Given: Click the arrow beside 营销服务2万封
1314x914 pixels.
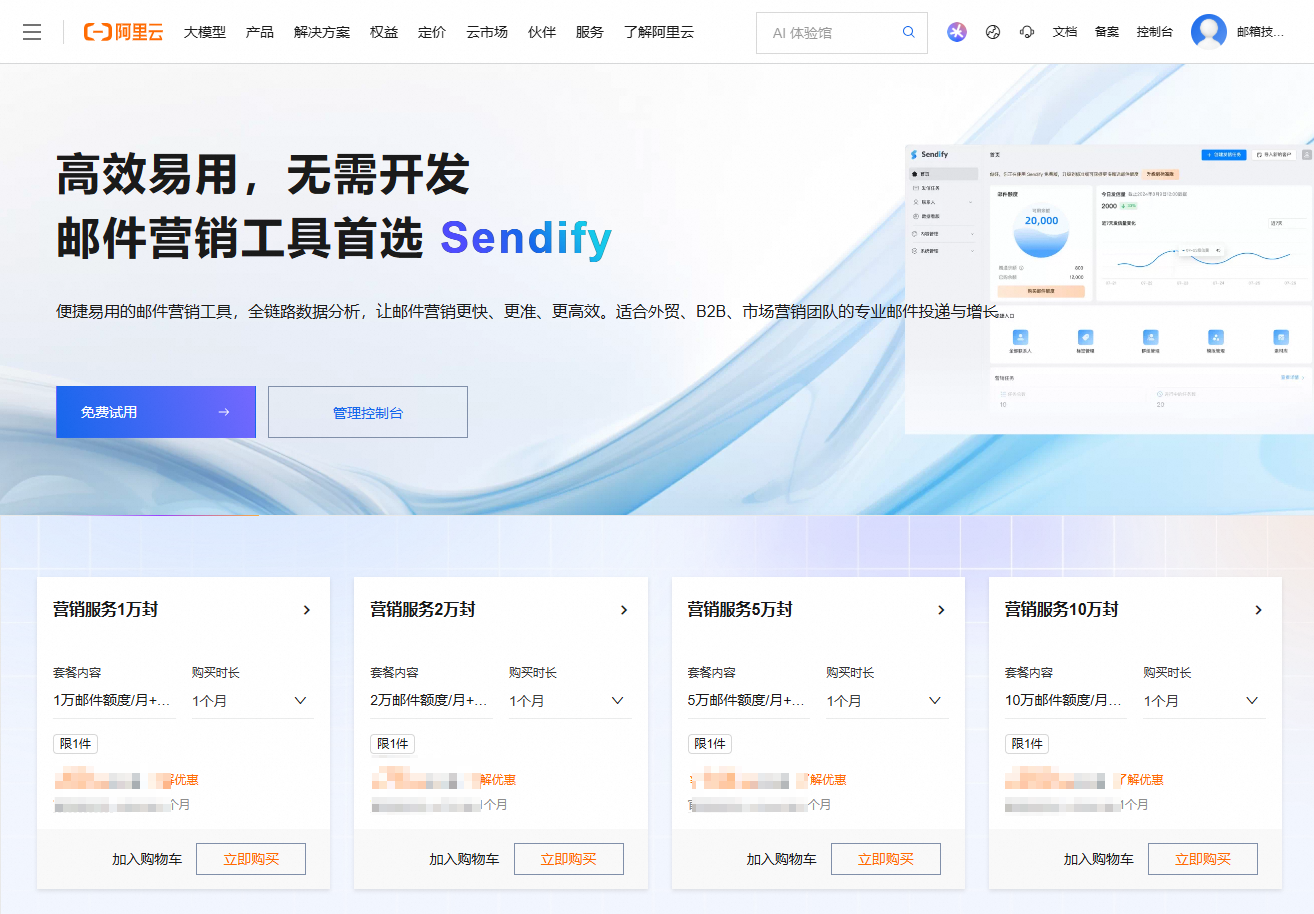Looking at the screenshot, I should click(624, 610).
